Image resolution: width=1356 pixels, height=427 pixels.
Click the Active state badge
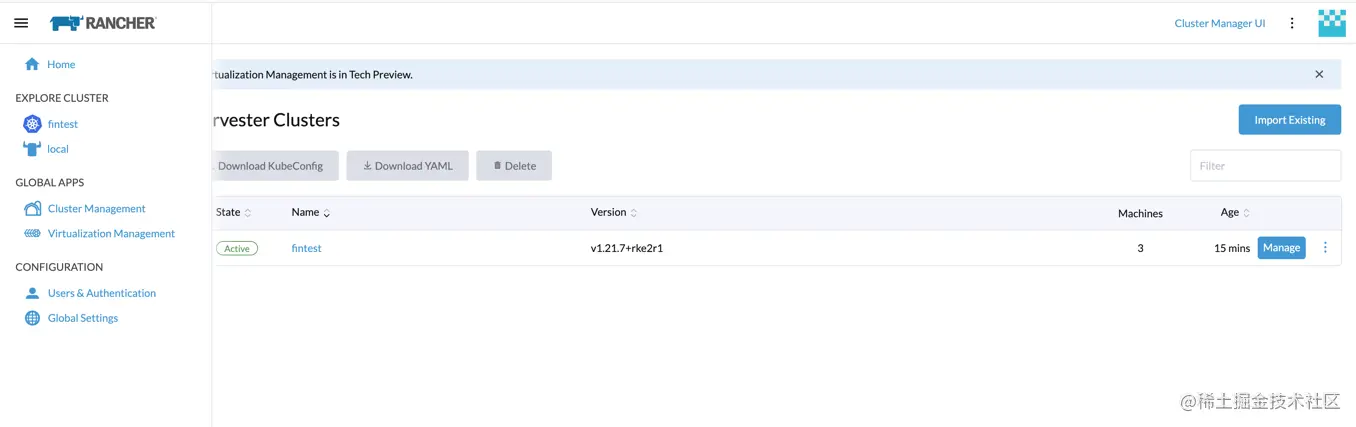(237, 248)
